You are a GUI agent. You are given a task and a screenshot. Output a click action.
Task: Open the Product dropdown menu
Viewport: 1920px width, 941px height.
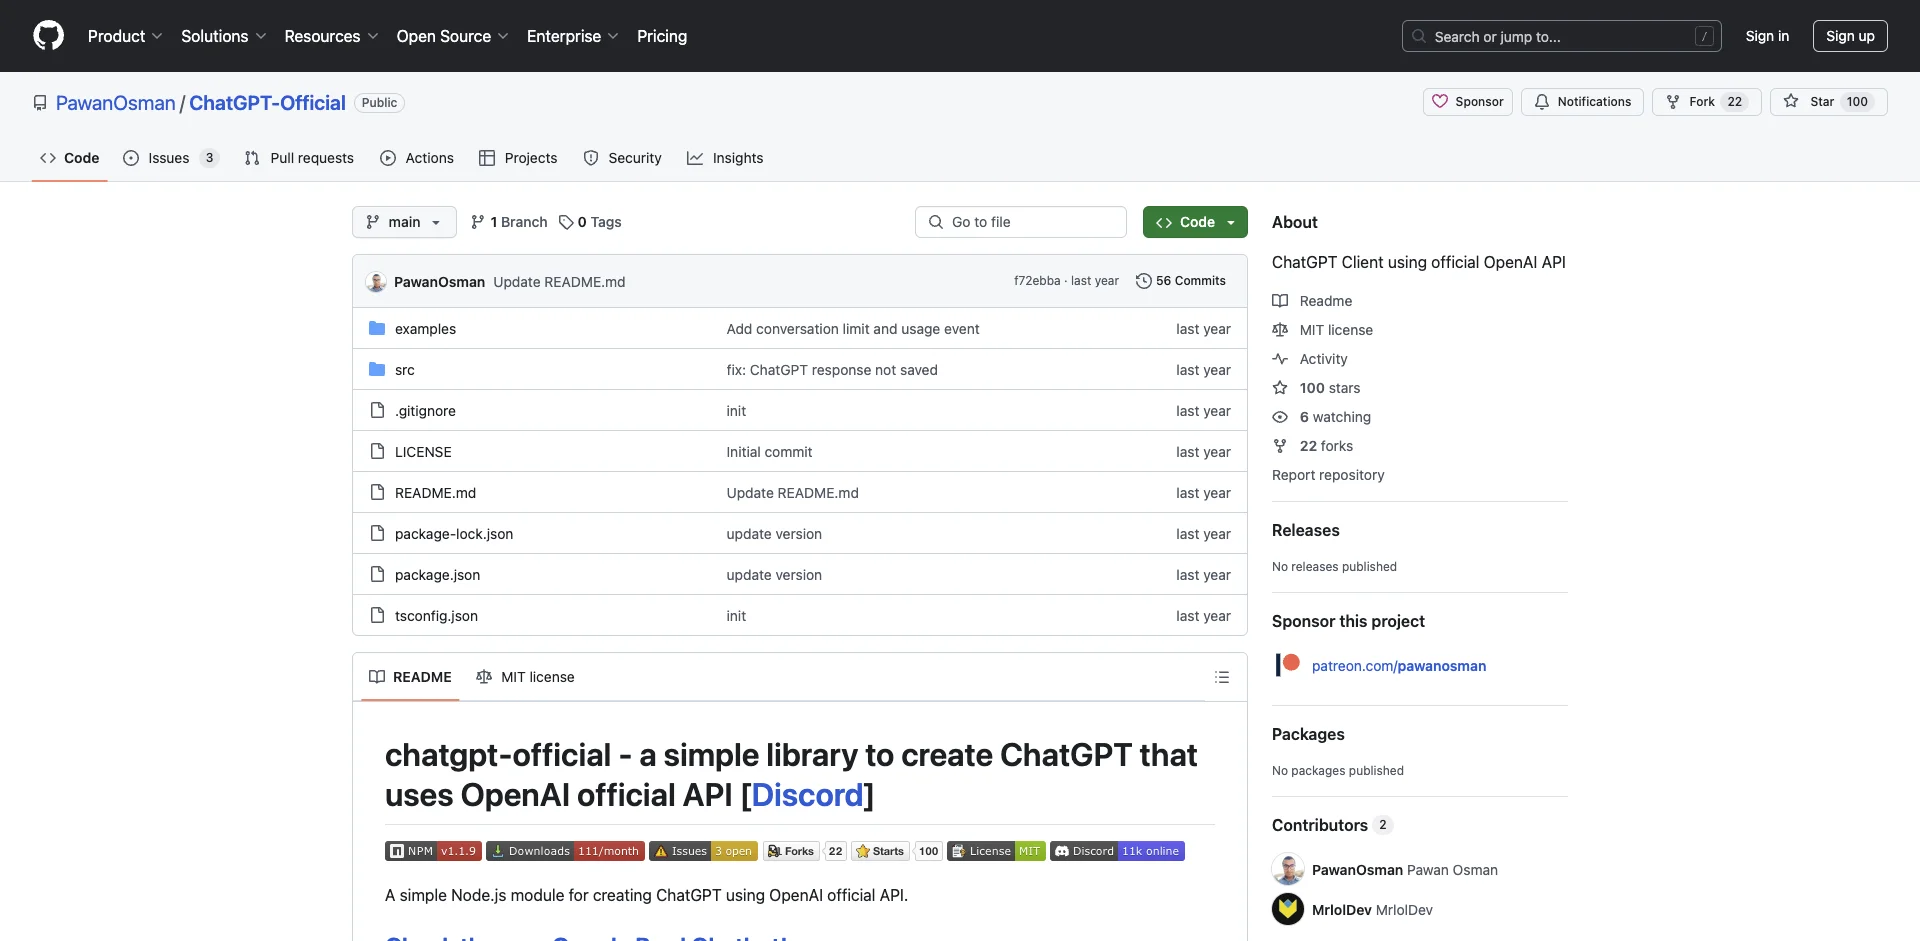(x=125, y=36)
